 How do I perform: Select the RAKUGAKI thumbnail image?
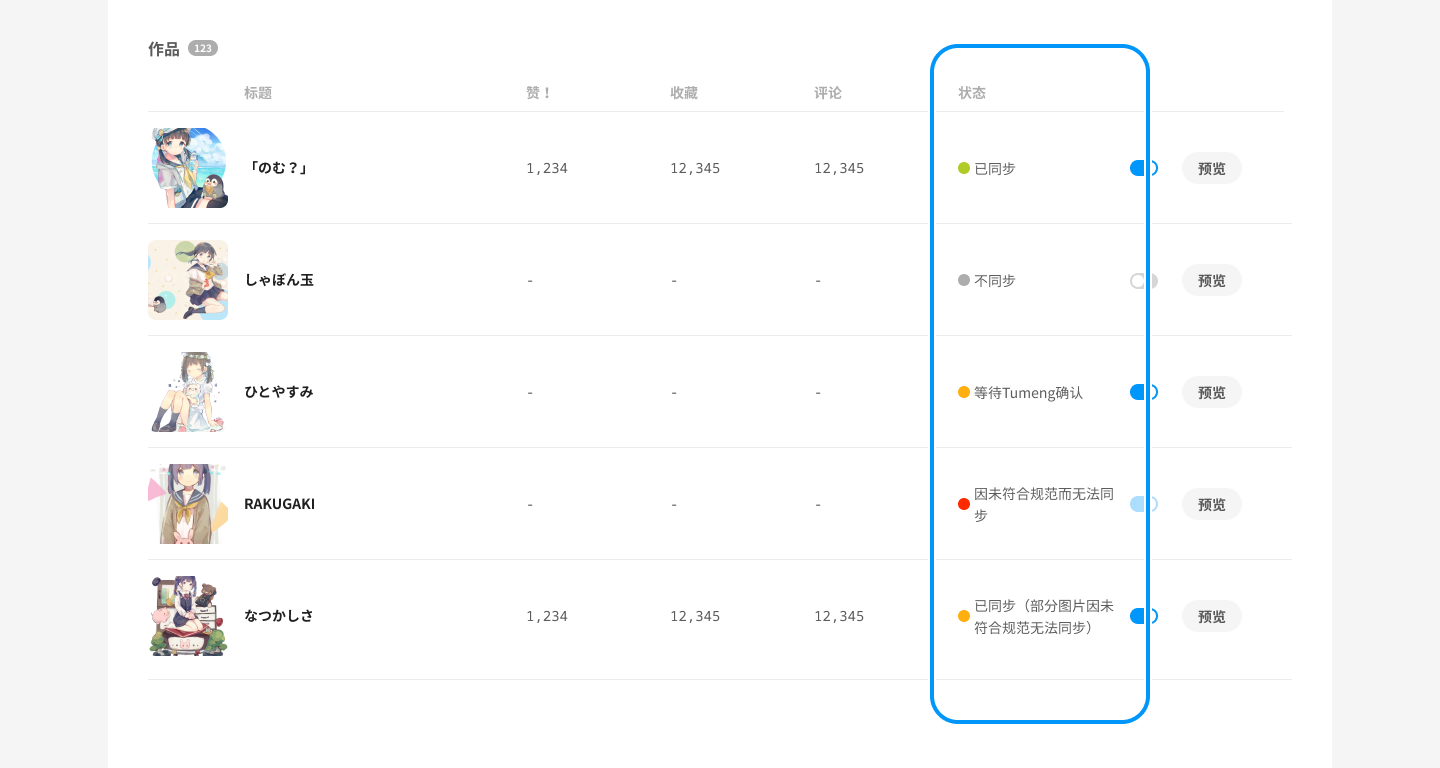click(188, 504)
